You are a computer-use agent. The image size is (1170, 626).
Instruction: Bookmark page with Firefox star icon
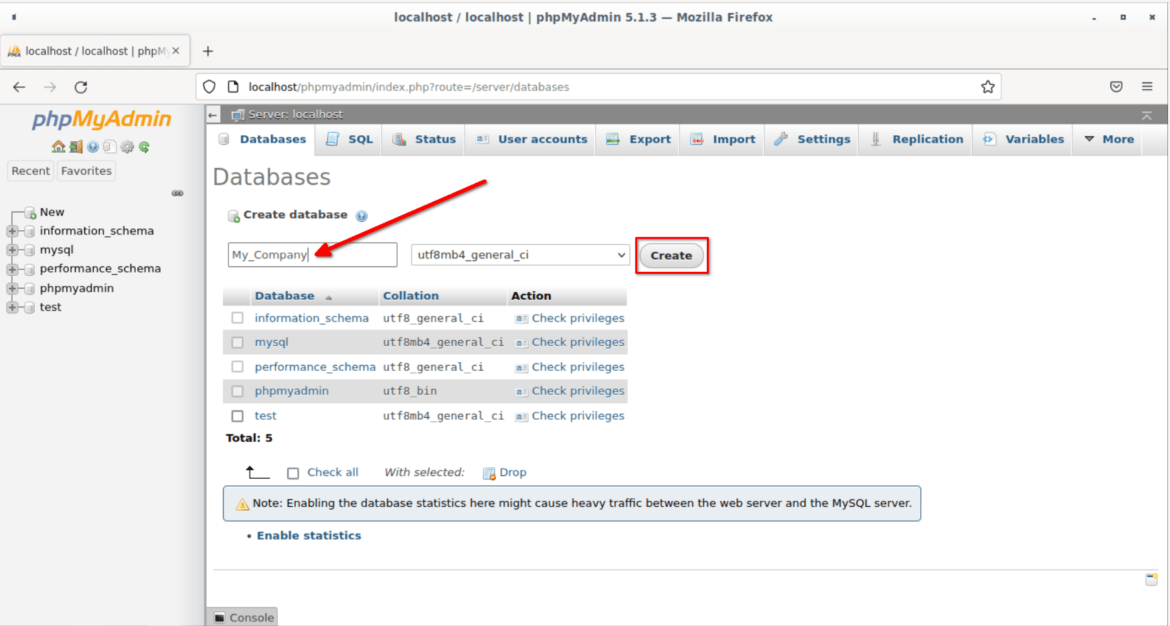[x=988, y=87]
